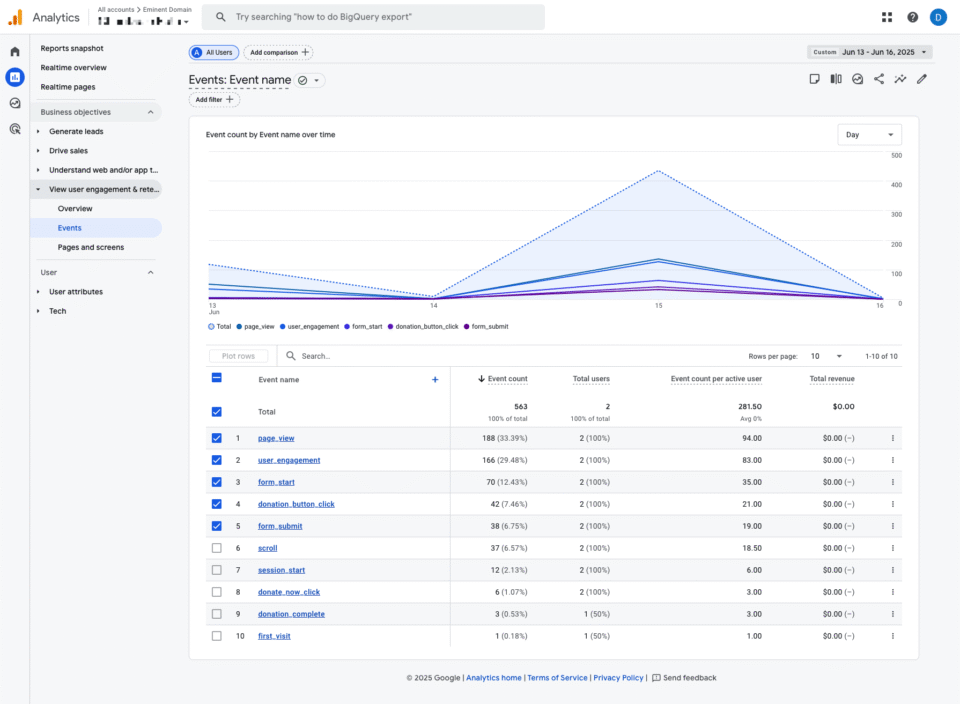Open row menu for form_start
This screenshot has width=960, height=704.
[893, 482]
